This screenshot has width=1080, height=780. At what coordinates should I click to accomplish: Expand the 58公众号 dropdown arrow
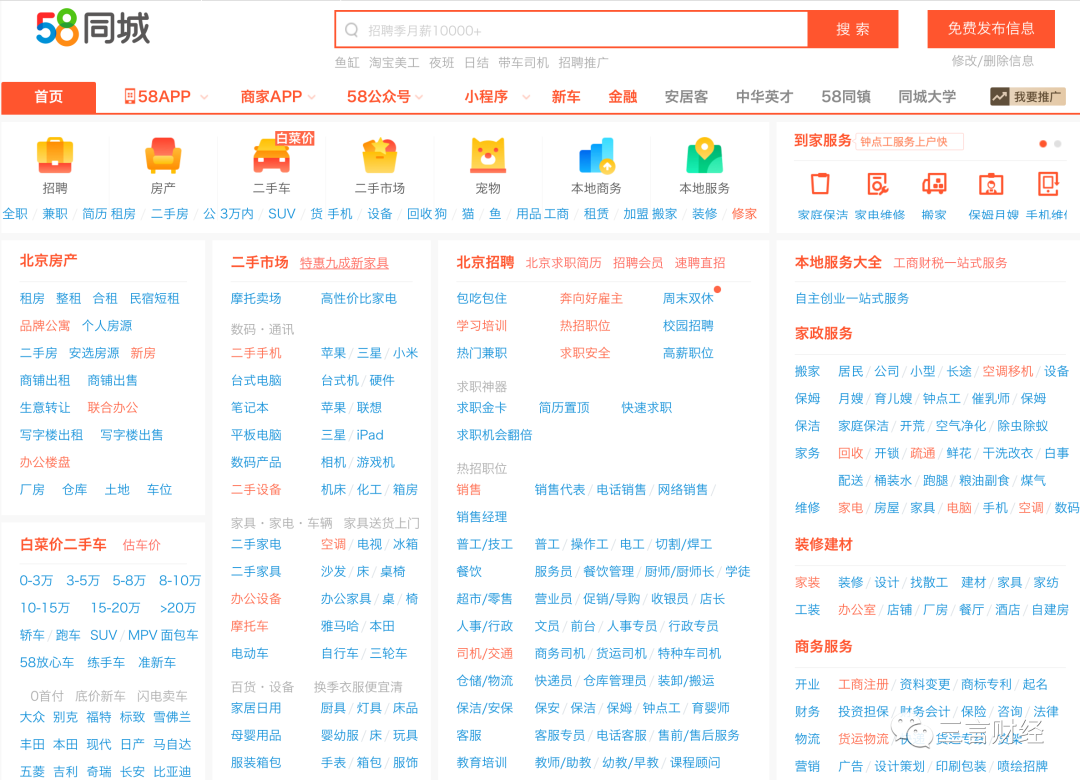click(419, 97)
